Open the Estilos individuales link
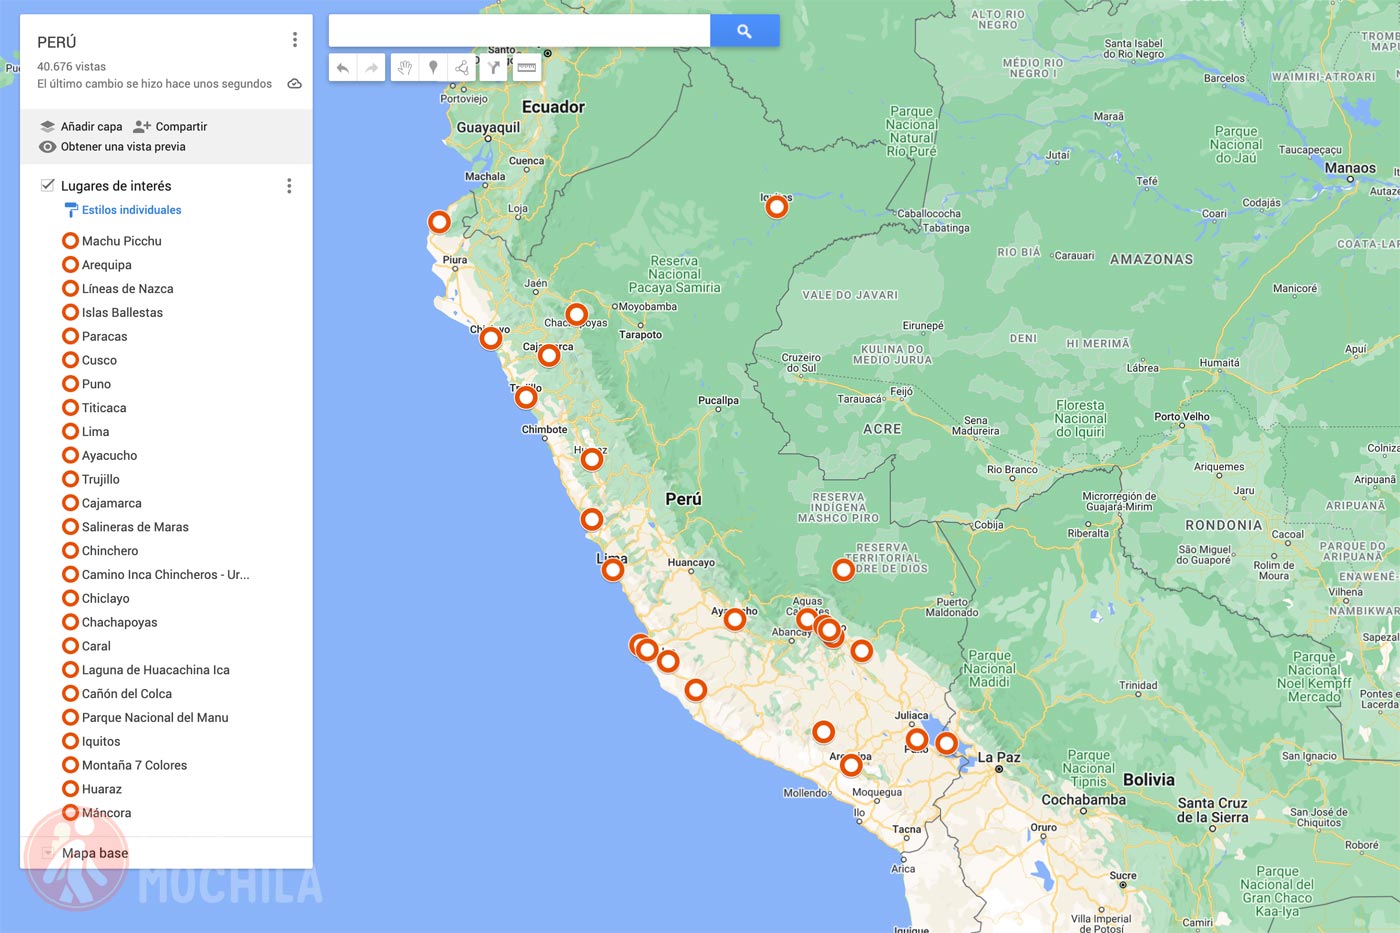The image size is (1400, 933). [132, 210]
